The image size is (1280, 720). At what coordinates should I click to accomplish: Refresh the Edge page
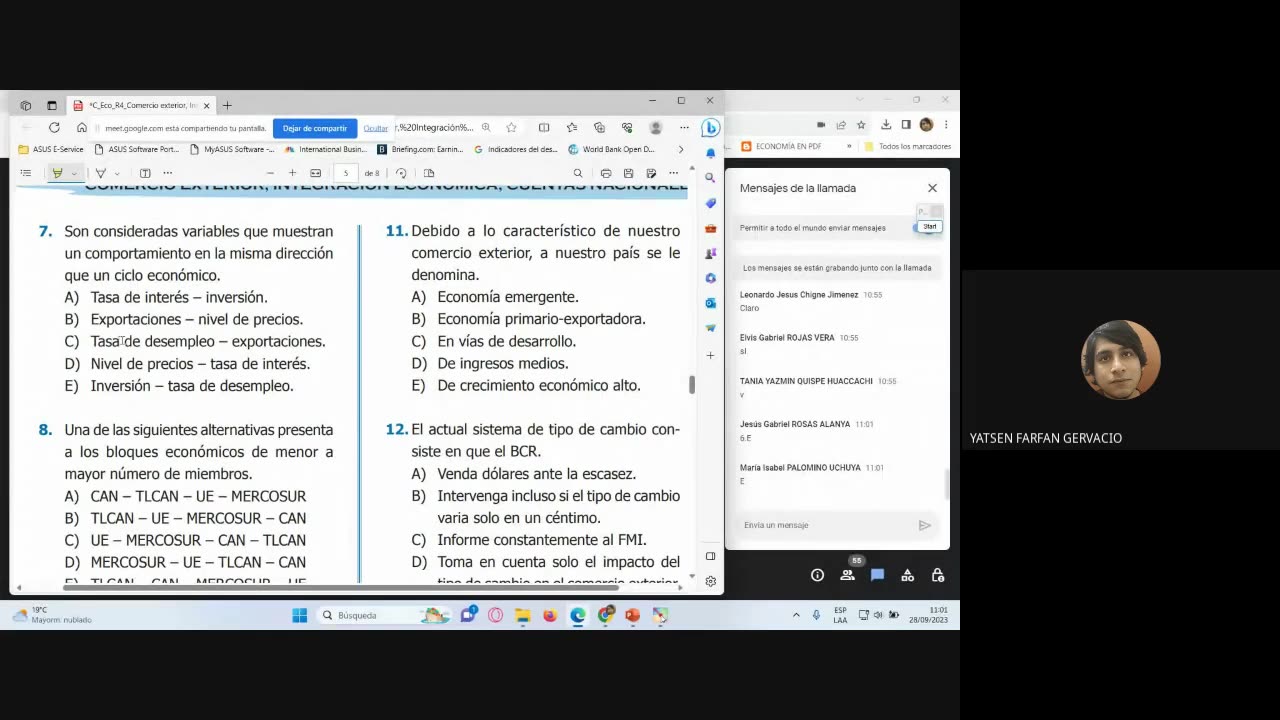tap(54, 127)
